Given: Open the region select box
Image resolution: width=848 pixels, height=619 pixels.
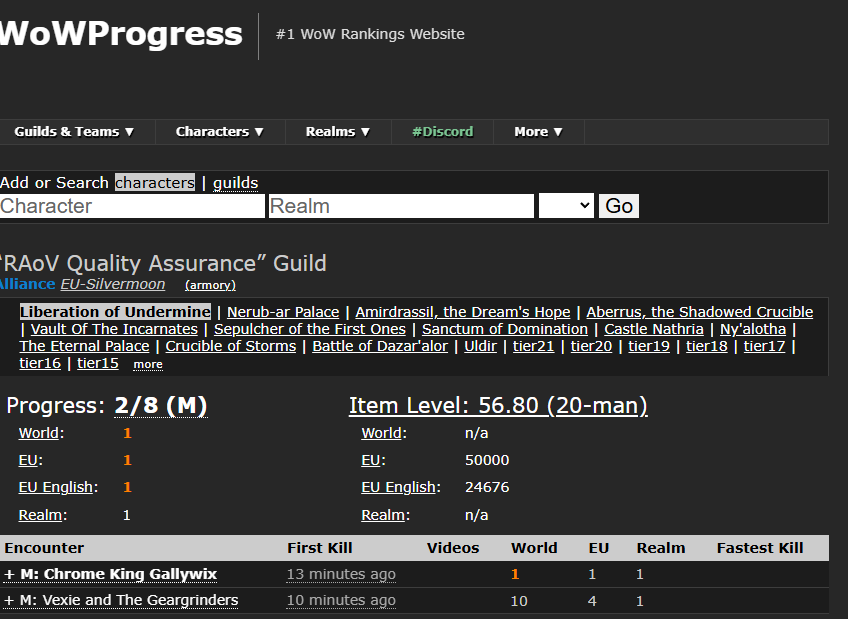Looking at the screenshot, I should click(x=566, y=206).
